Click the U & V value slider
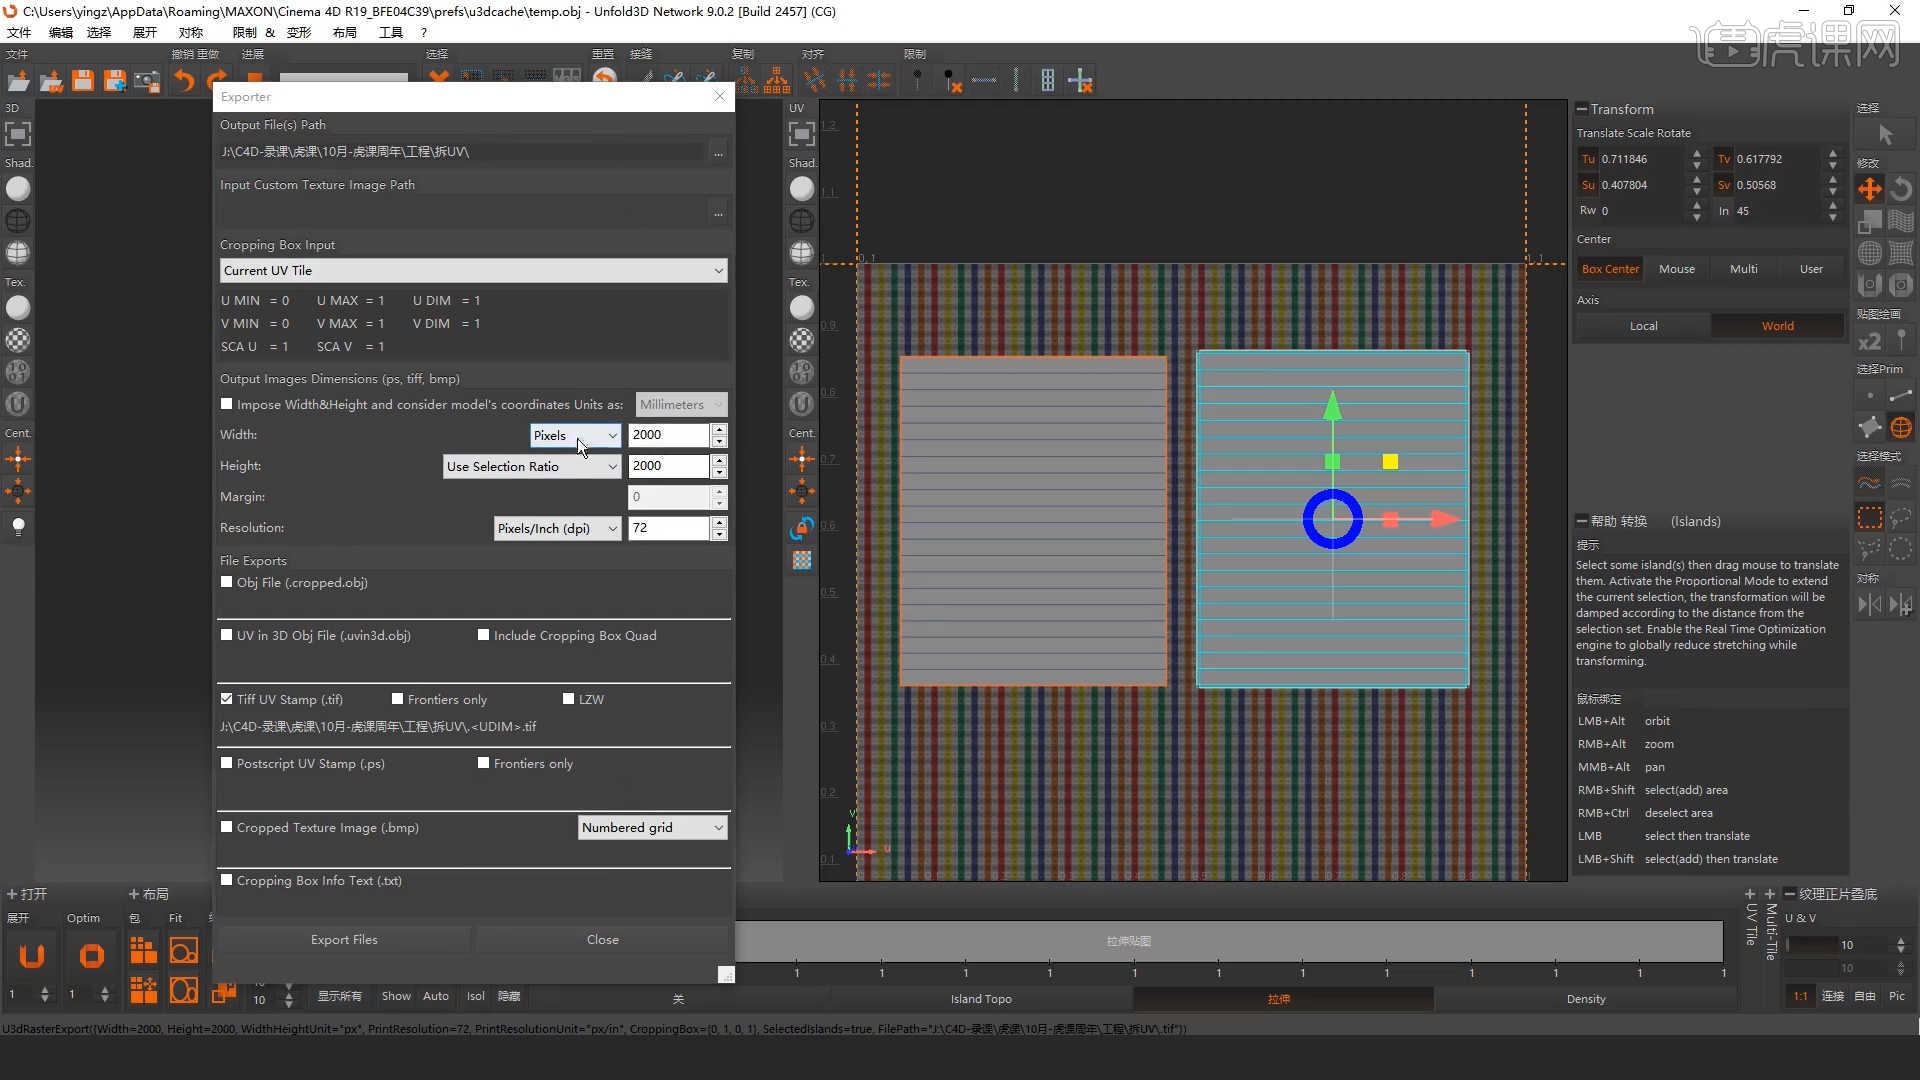Screen dimensions: 1920x1080 (1812, 944)
